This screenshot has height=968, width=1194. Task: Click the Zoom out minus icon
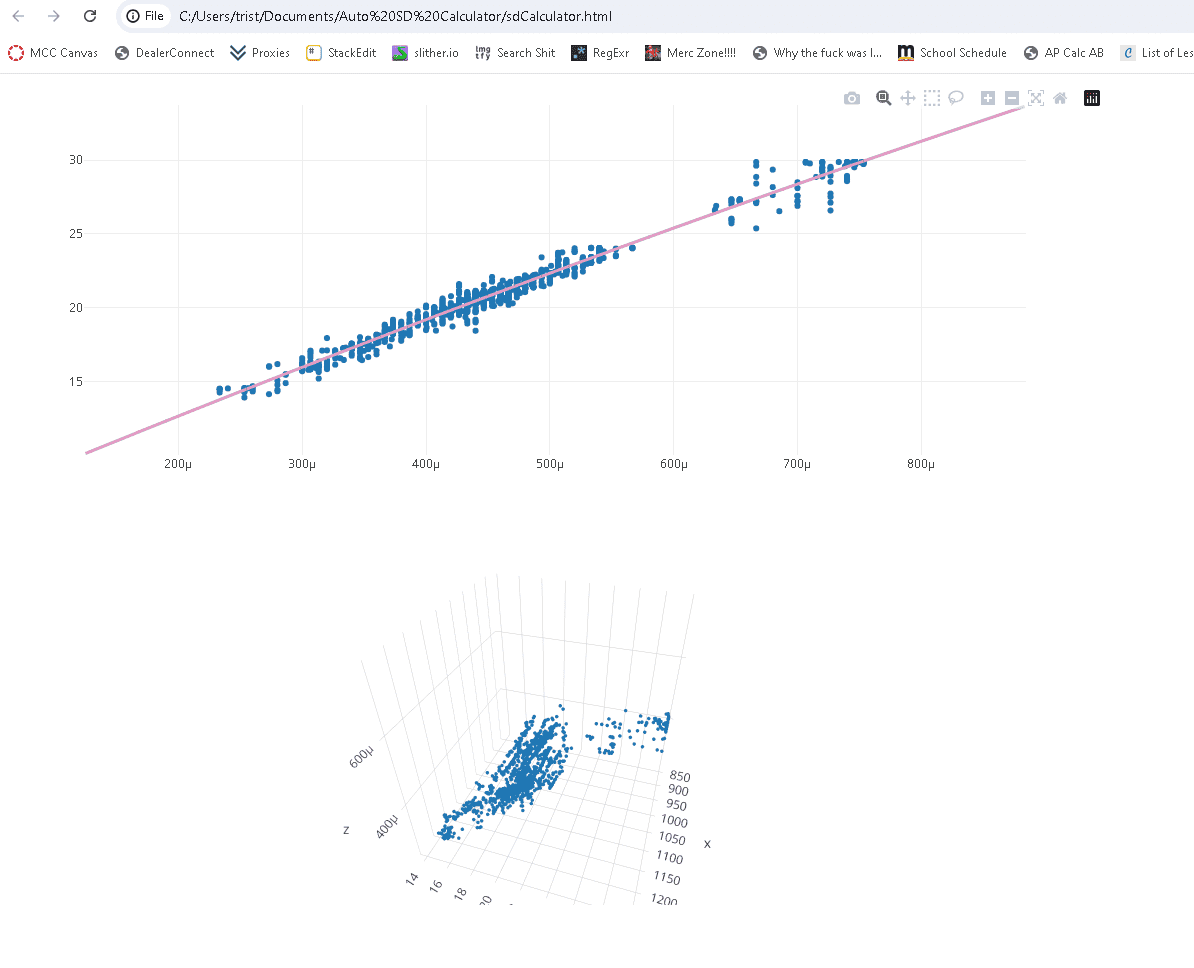[1012, 98]
